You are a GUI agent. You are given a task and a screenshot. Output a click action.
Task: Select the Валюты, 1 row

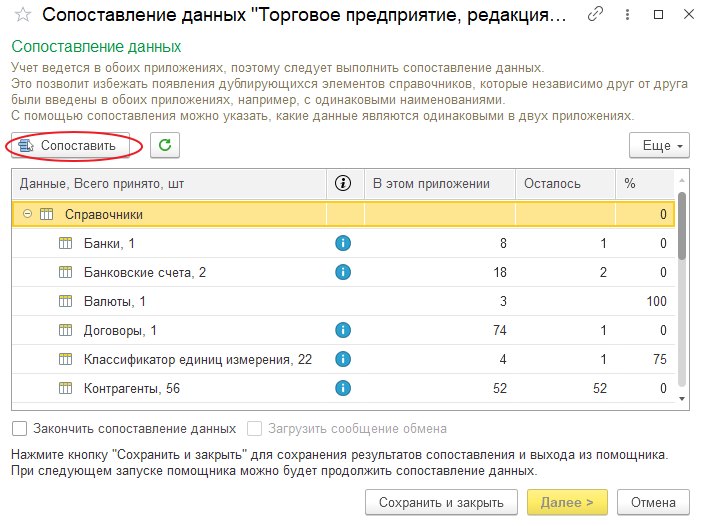[343, 301]
